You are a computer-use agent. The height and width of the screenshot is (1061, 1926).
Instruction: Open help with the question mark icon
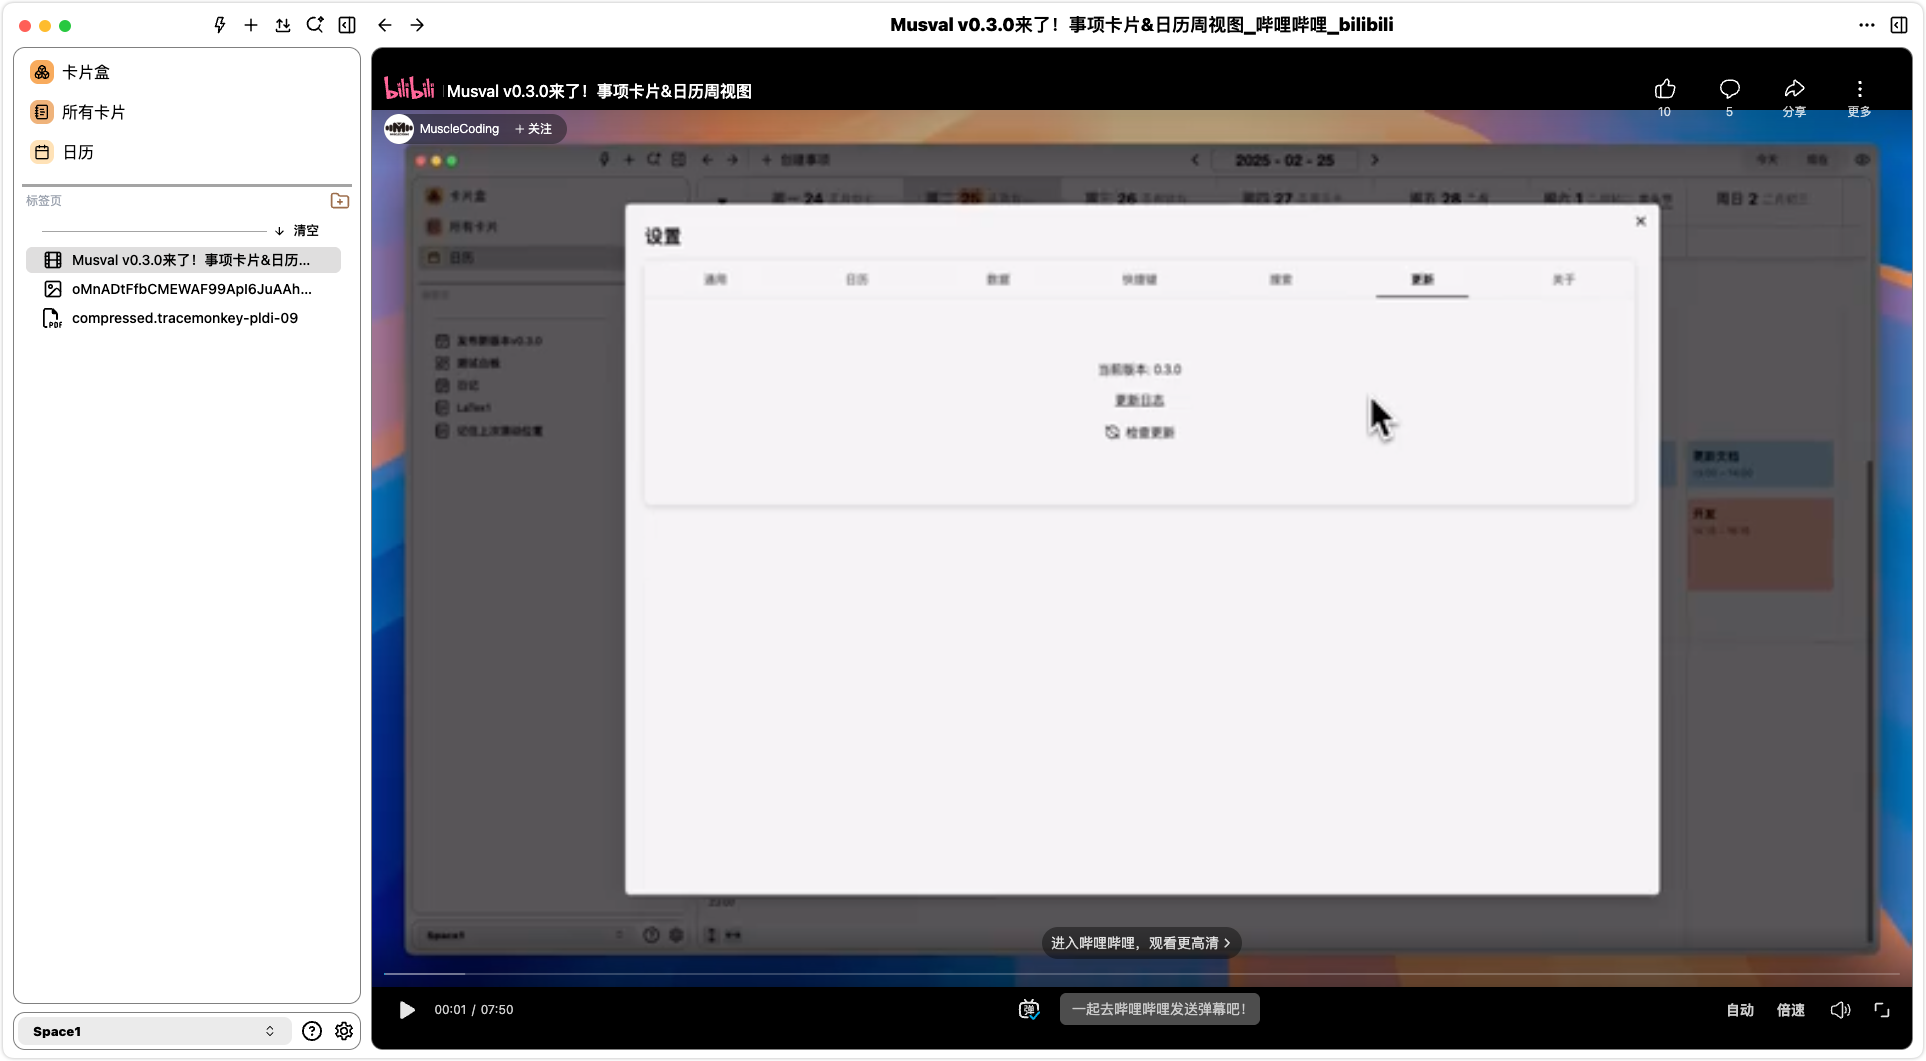tap(312, 1031)
